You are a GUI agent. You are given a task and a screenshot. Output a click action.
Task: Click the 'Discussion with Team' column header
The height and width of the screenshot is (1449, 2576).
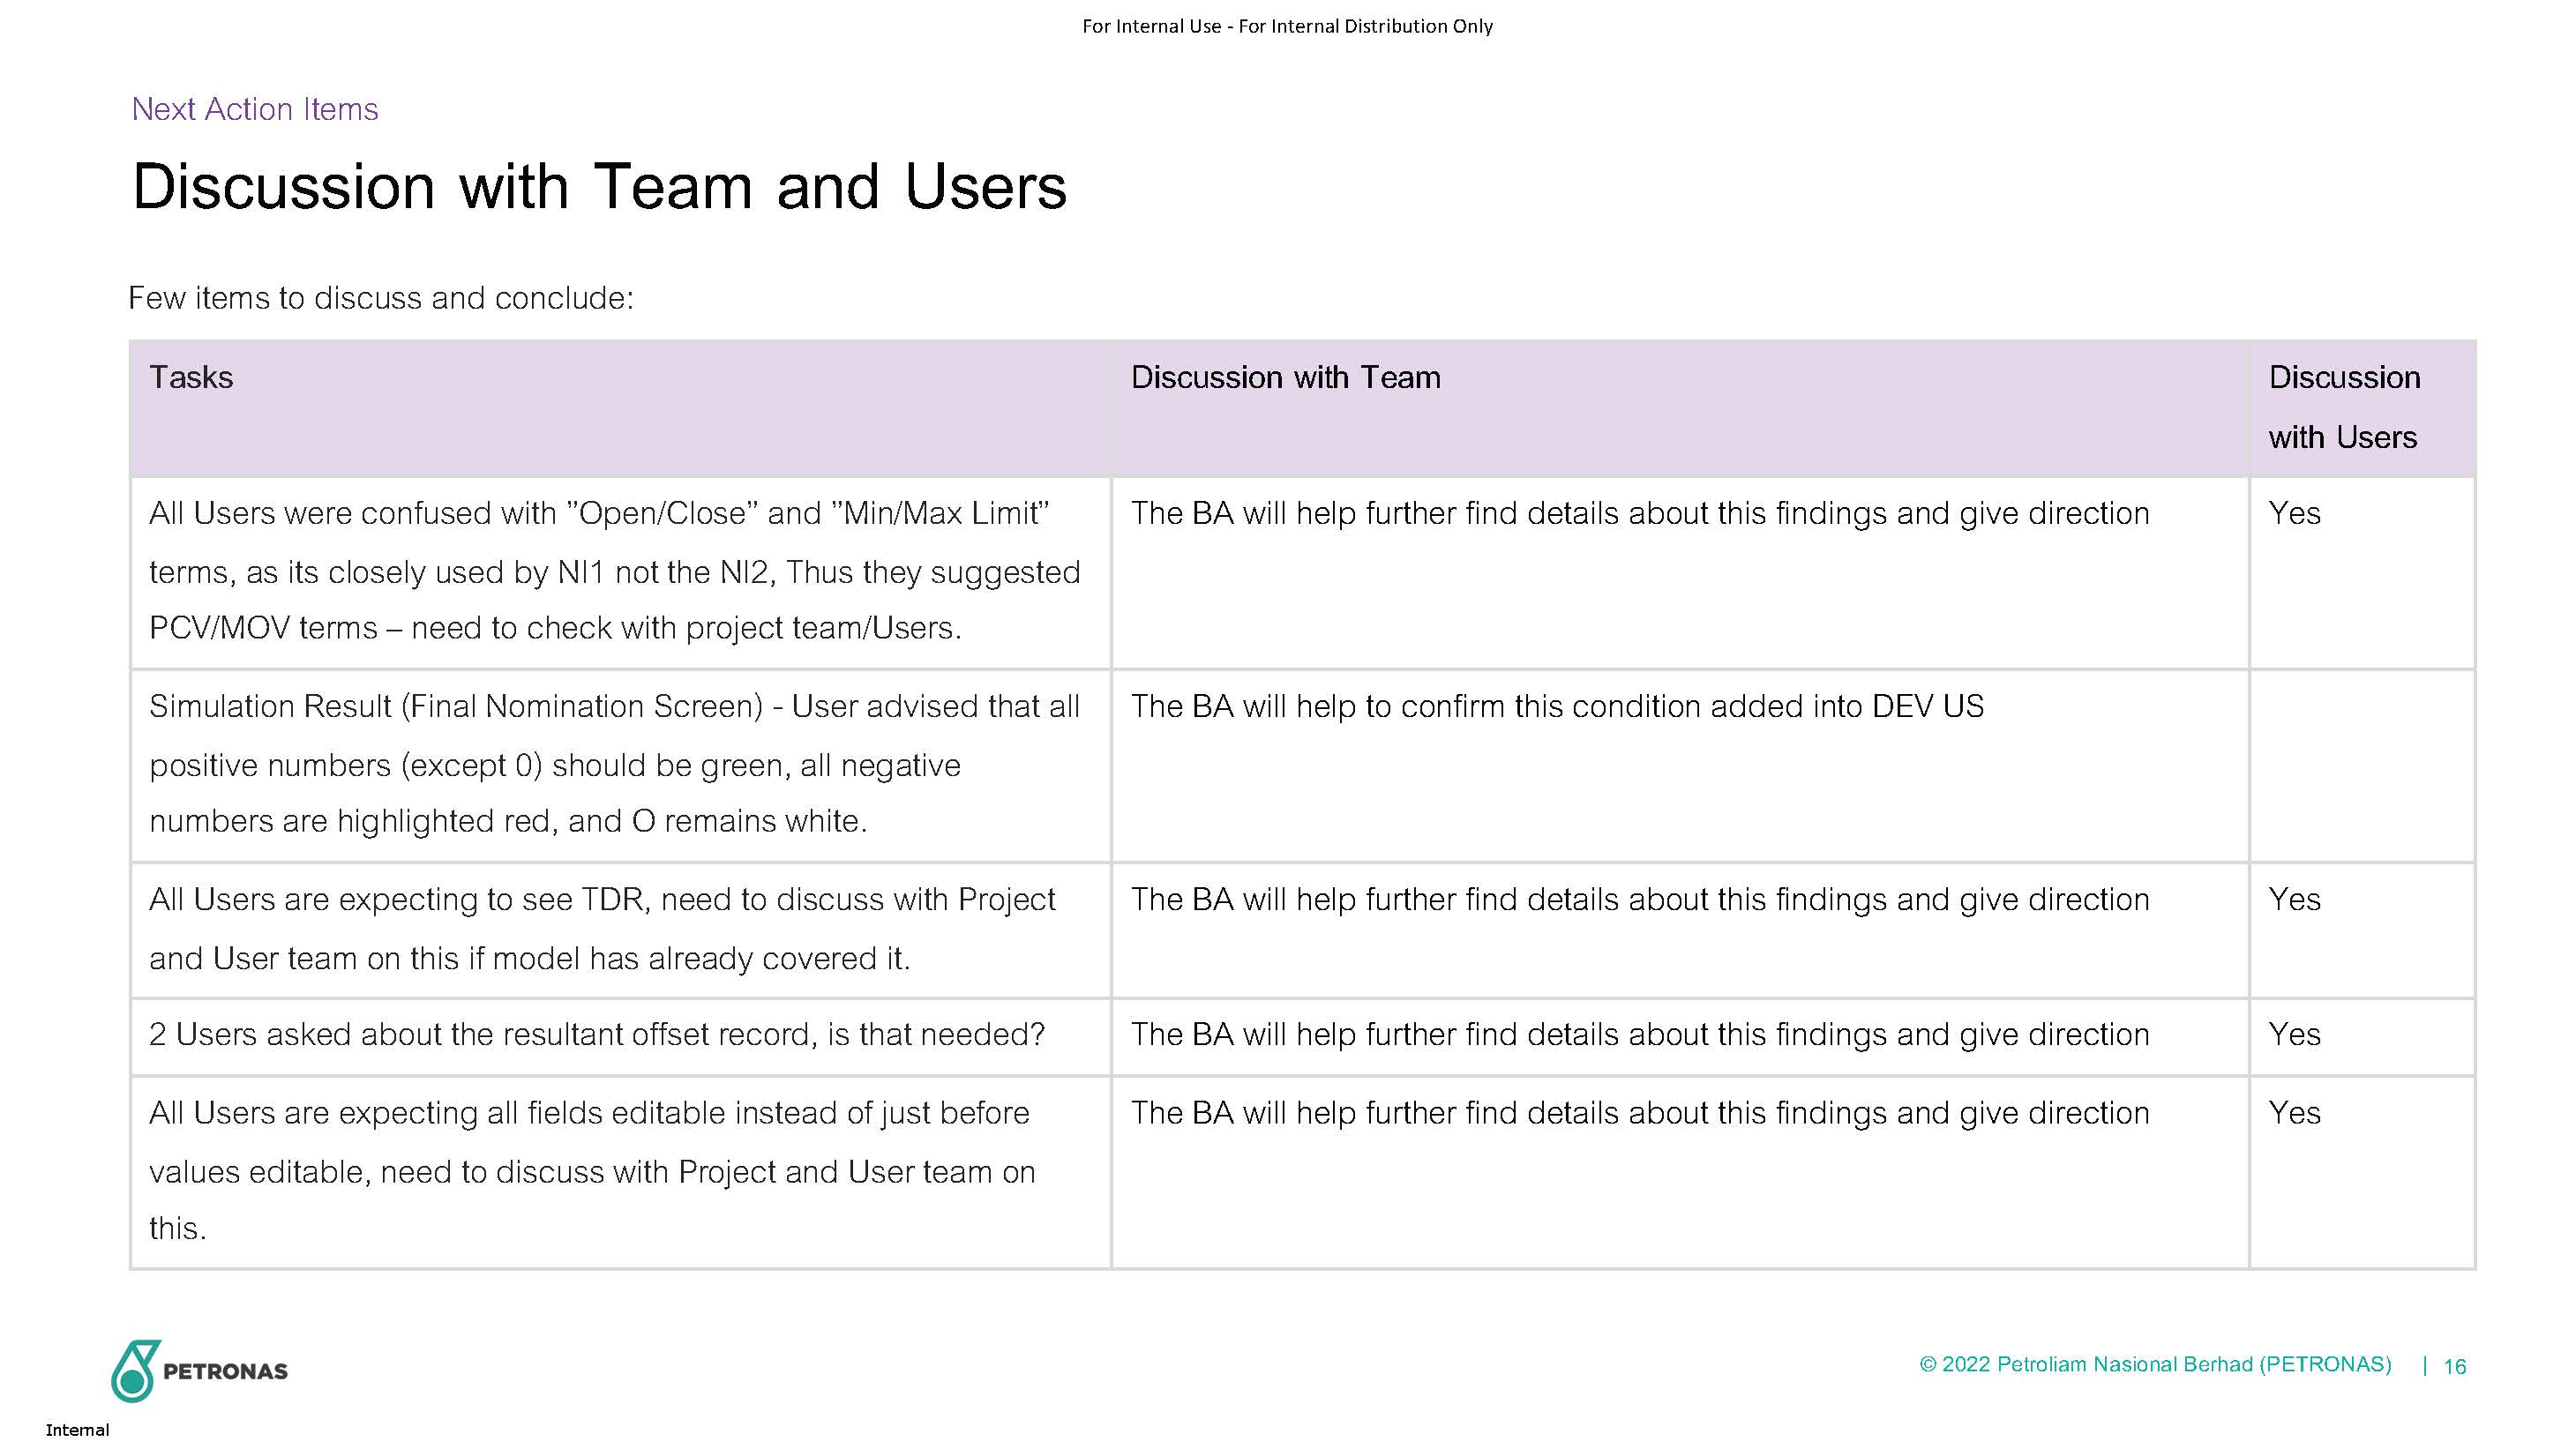(x=1285, y=378)
